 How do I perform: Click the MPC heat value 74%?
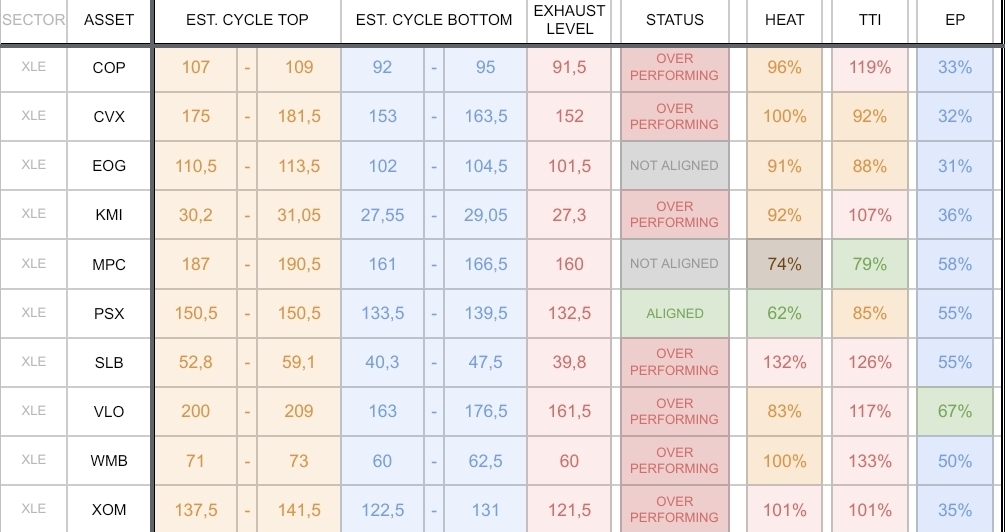click(785, 264)
